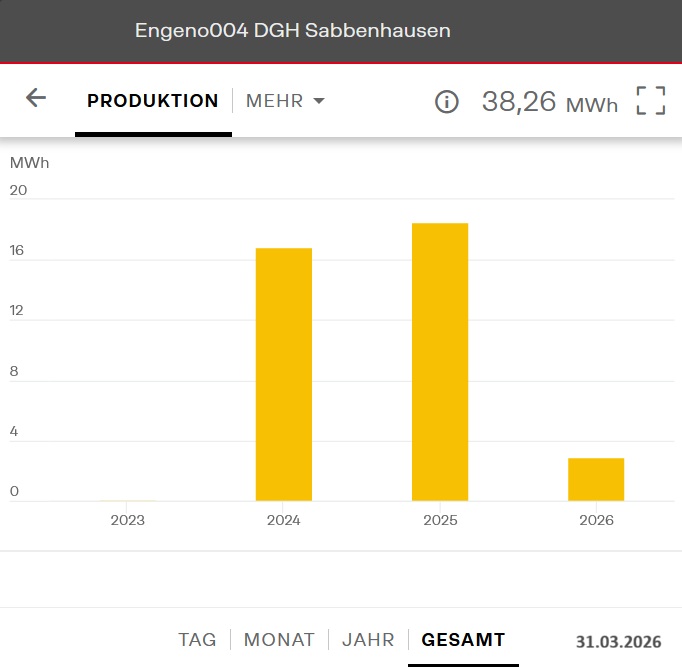Image resolution: width=682 pixels, height=667 pixels.
Task: Open the info circle icon
Action: pos(446,101)
